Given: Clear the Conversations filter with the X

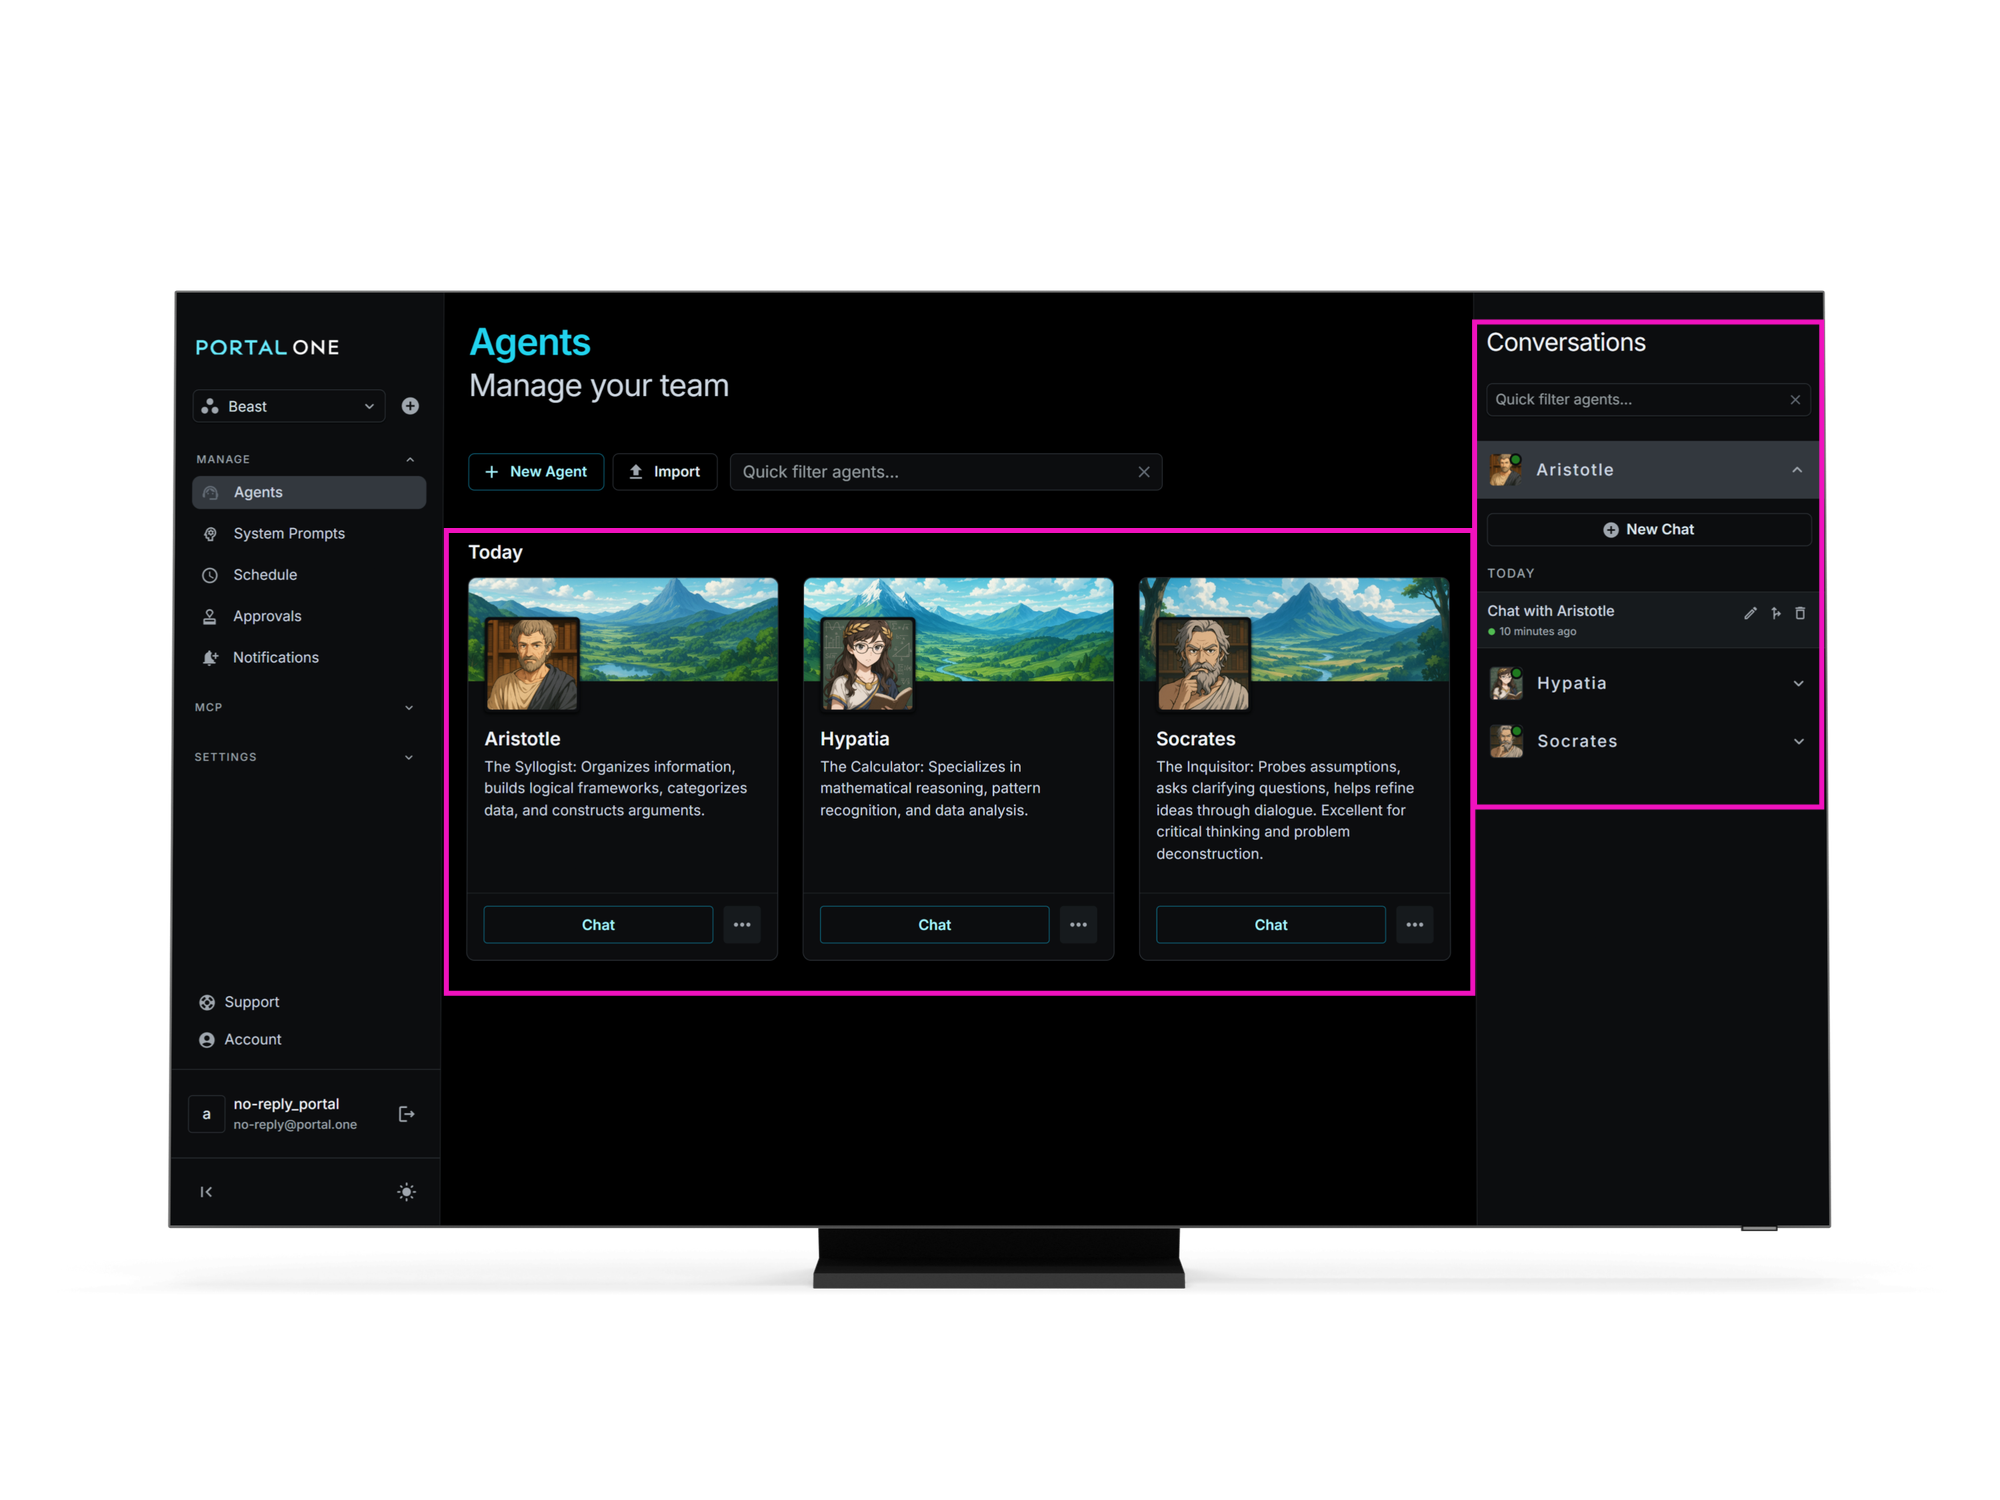Looking at the screenshot, I should 1795,400.
